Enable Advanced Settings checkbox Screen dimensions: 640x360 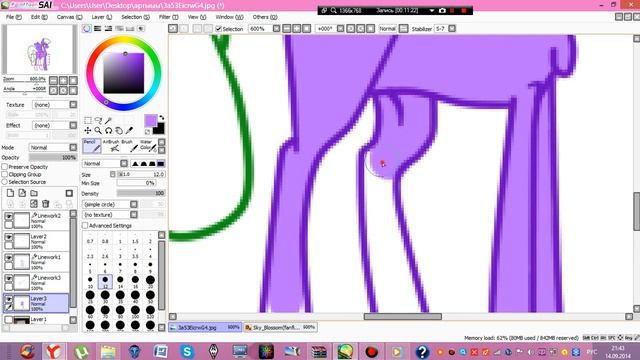pyautogui.click(x=85, y=225)
